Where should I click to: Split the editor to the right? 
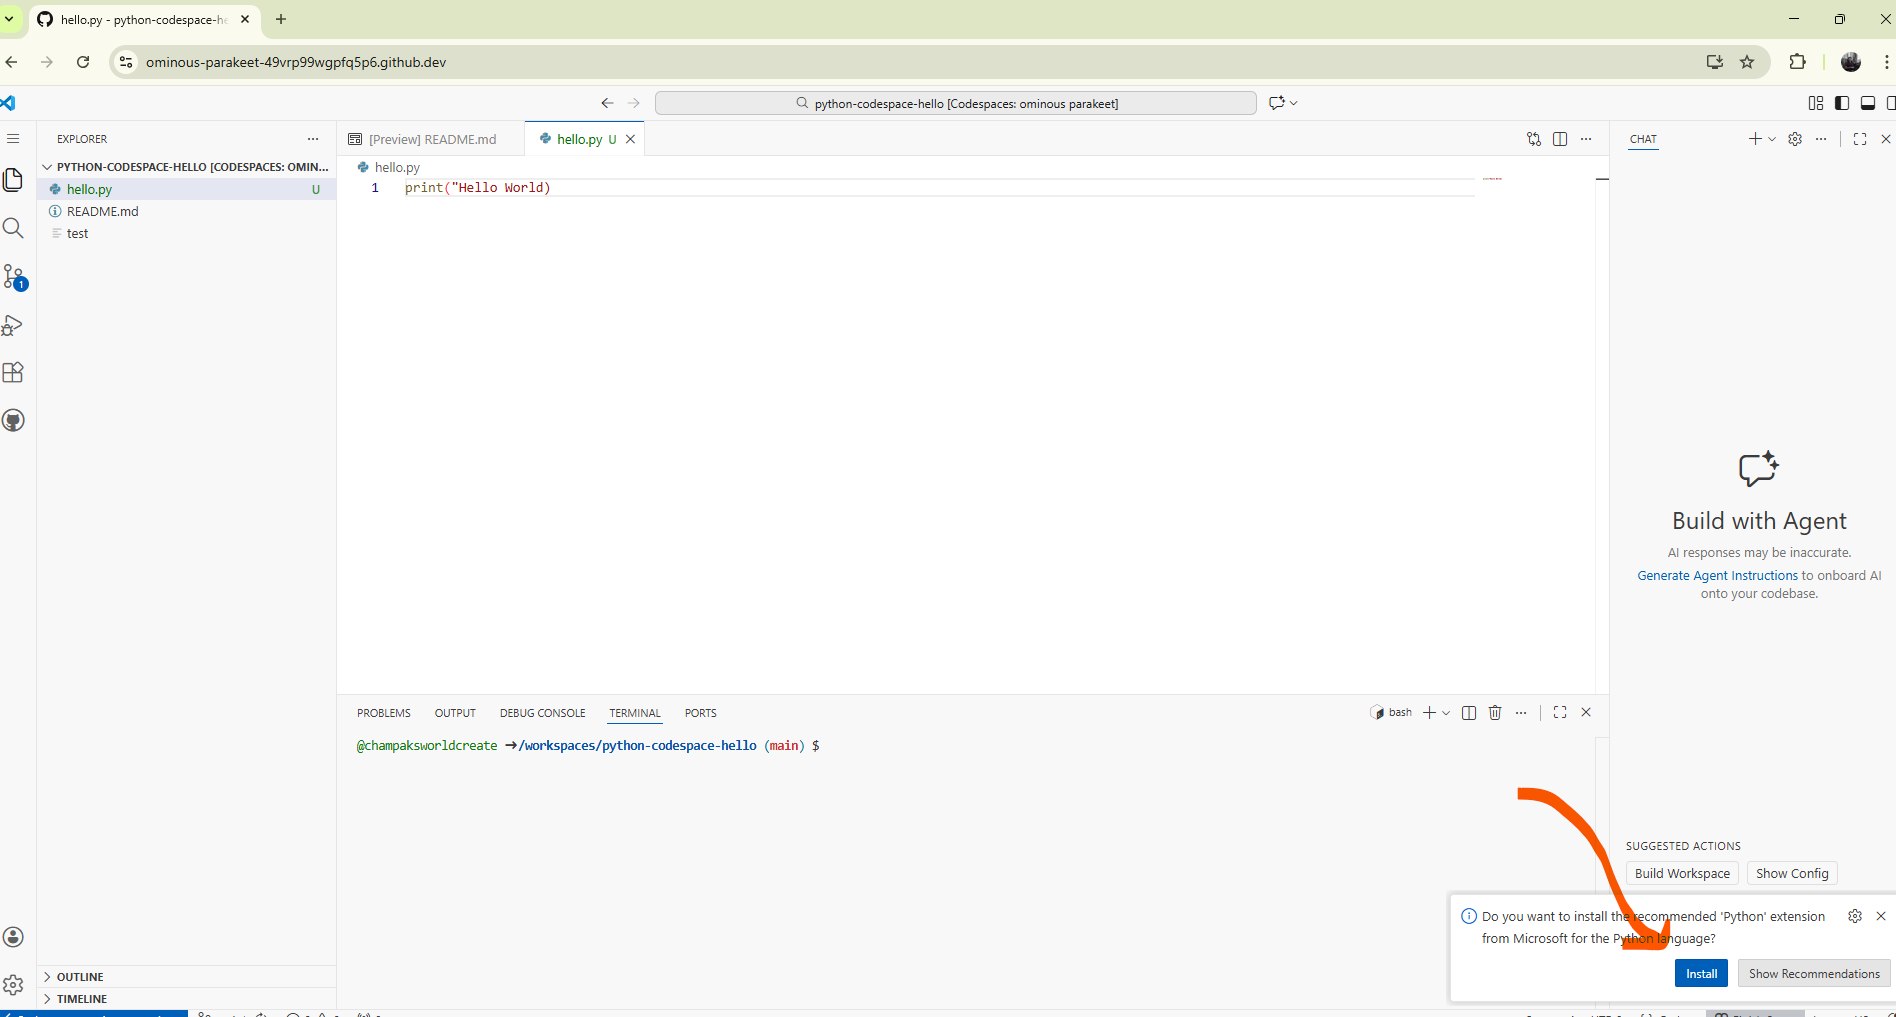coord(1560,139)
